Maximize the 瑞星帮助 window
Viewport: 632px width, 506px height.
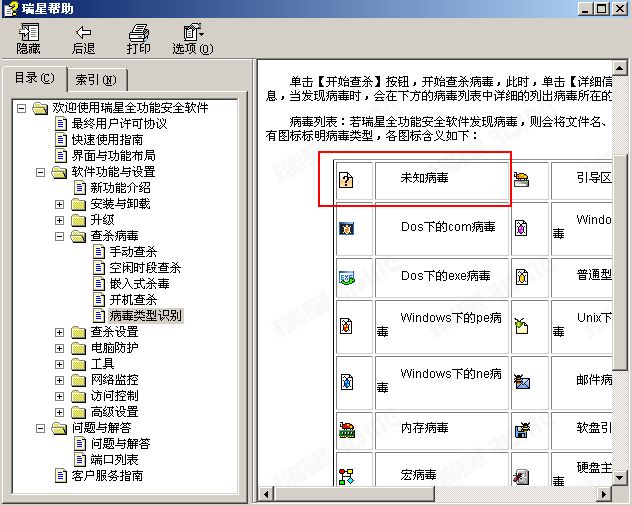pos(602,8)
